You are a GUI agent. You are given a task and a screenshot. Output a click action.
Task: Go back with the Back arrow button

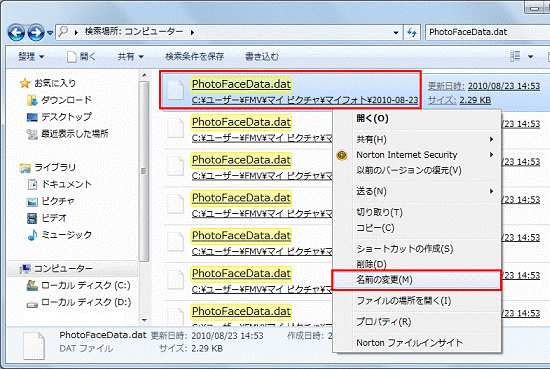(x=16, y=33)
